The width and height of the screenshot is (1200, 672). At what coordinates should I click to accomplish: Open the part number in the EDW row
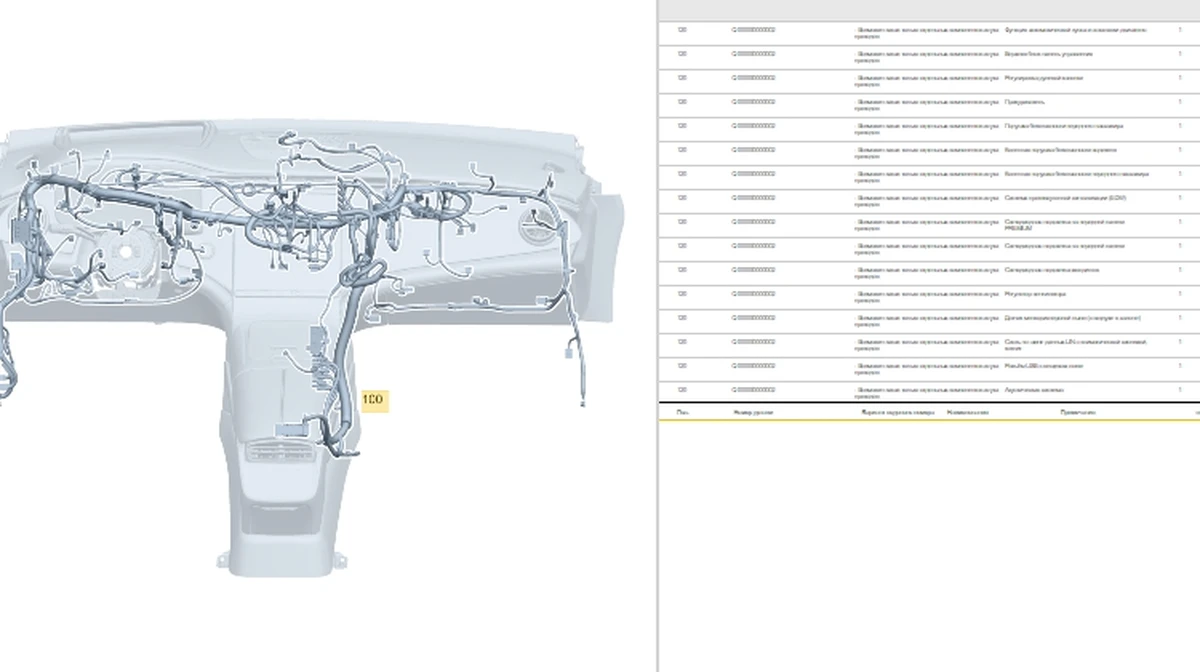click(x=753, y=198)
